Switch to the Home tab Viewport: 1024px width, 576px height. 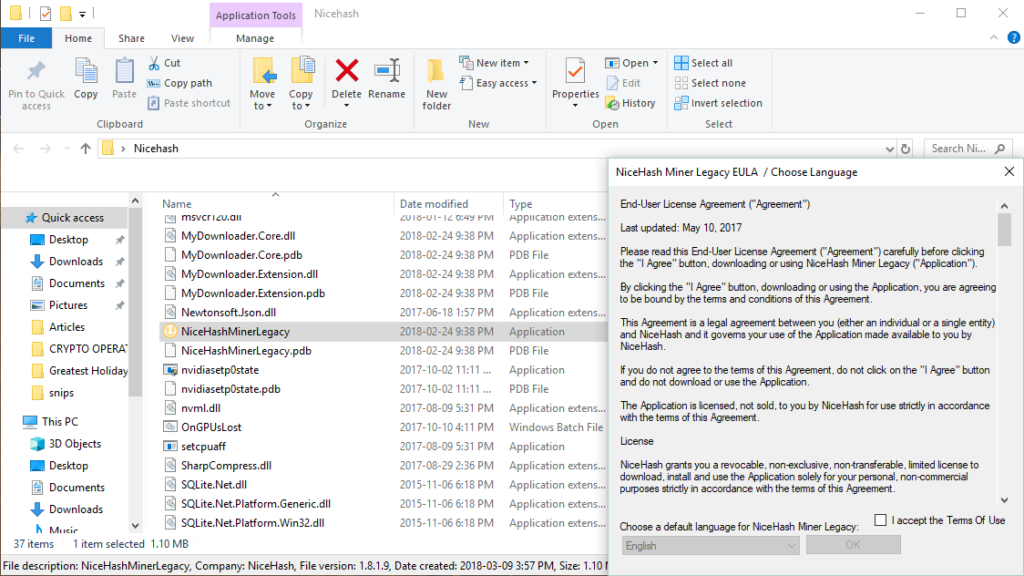tap(78, 39)
